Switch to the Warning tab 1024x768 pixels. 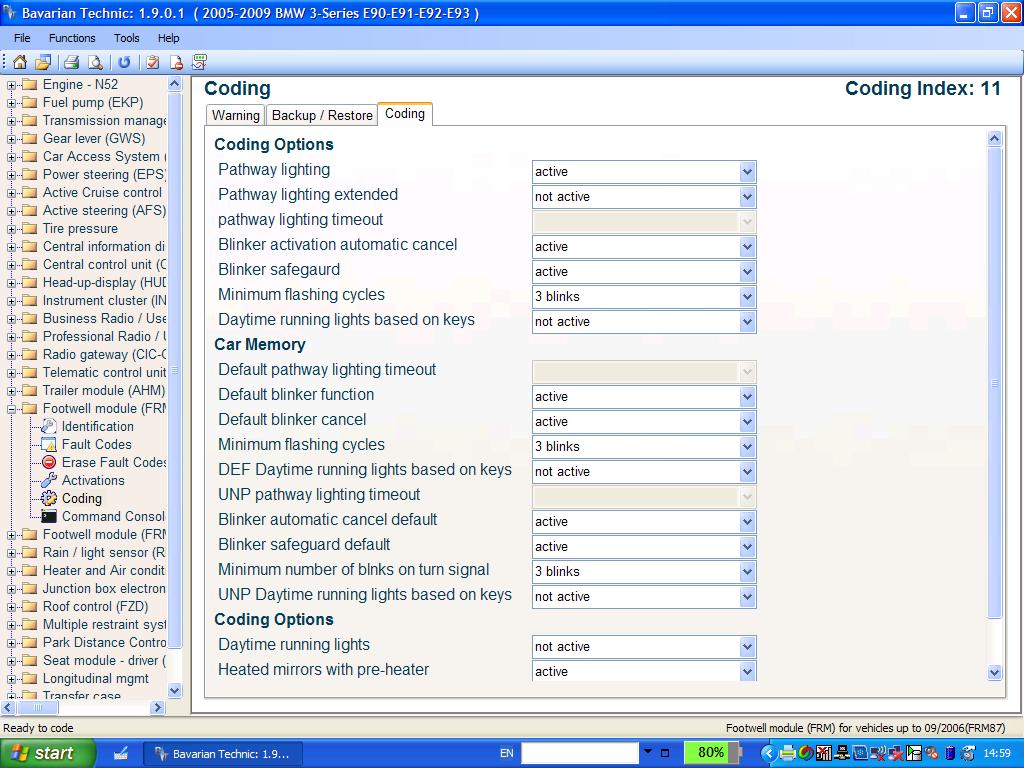[235, 115]
